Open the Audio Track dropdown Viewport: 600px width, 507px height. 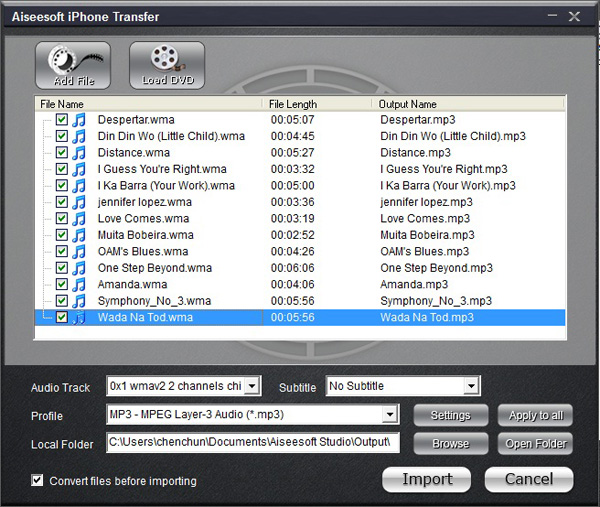point(252,386)
